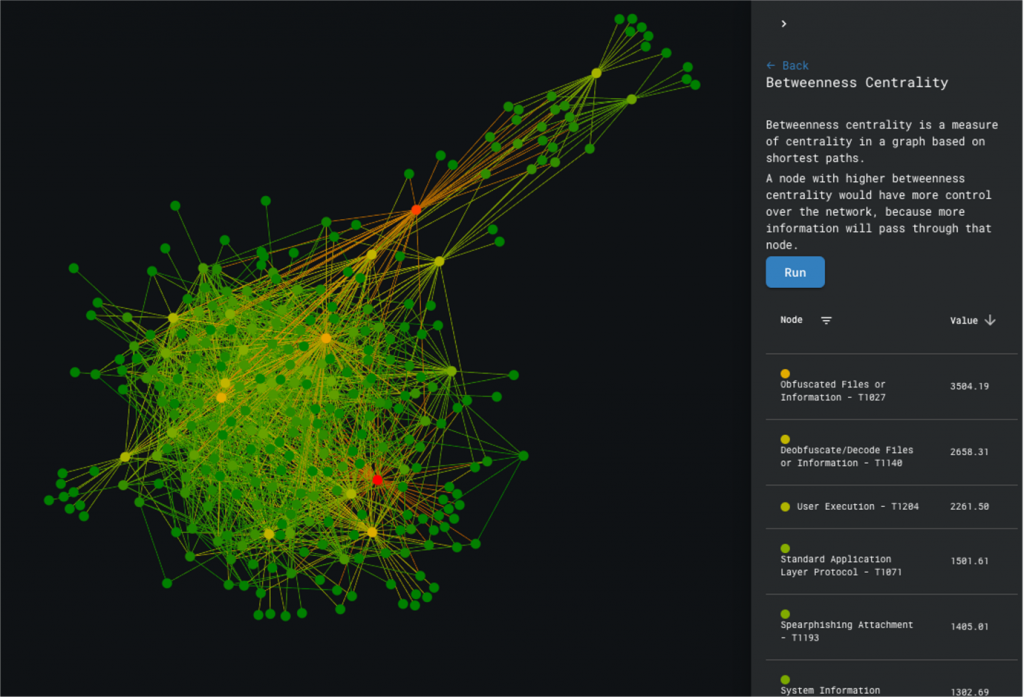Image resolution: width=1024 pixels, height=697 pixels.
Task: Click the dot icon next to User Execution
Action: point(785,507)
